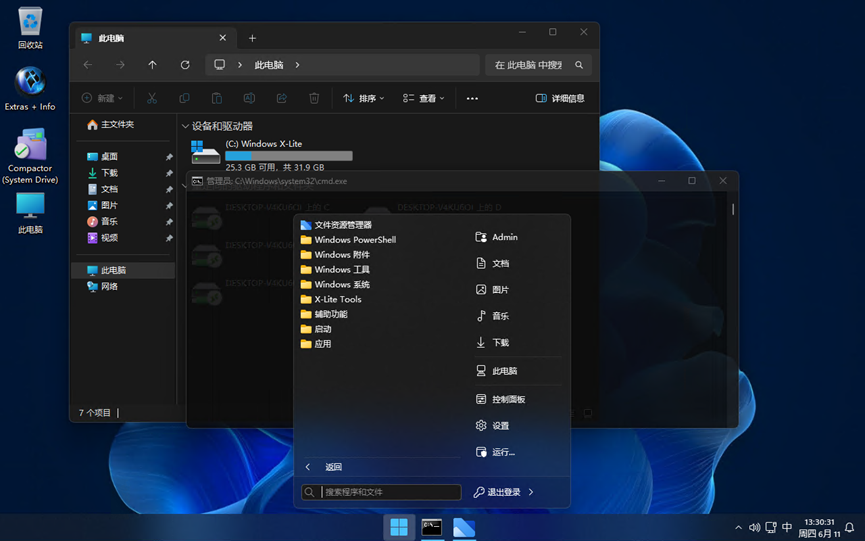Open Windows 工具 folder in start menu
The height and width of the screenshot is (541, 865).
pos(335,270)
